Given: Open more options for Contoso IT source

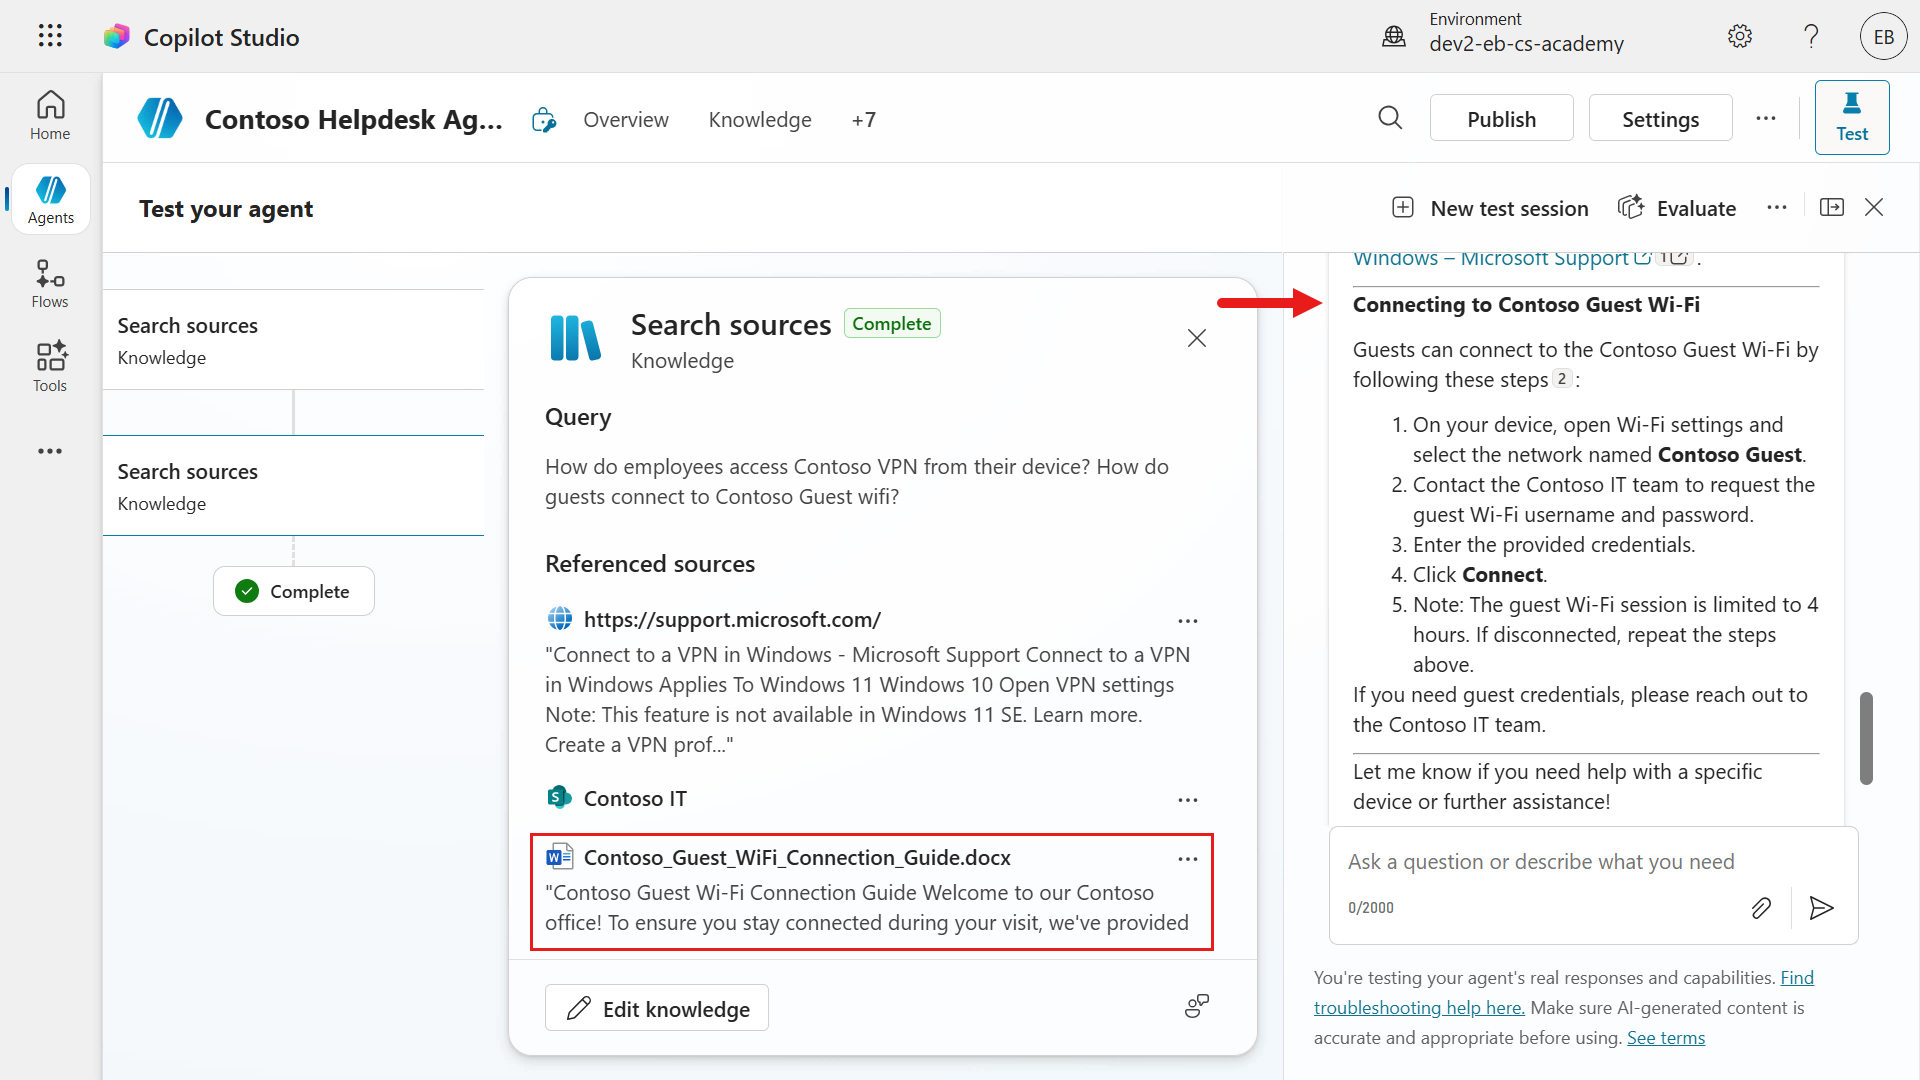Looking at the screenshot, I should (1187, 800).
